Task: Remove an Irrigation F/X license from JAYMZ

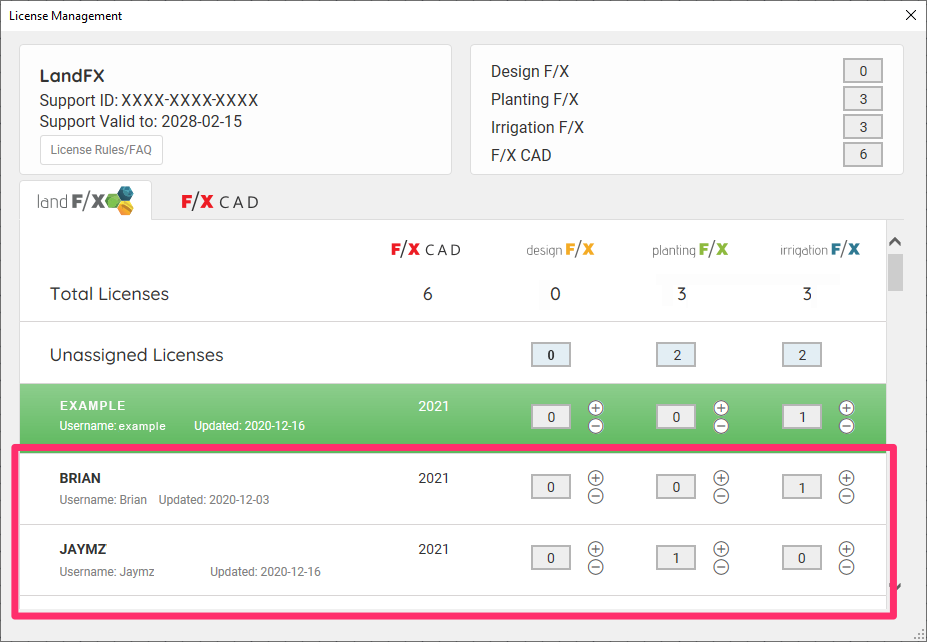Action: [847, 568]
